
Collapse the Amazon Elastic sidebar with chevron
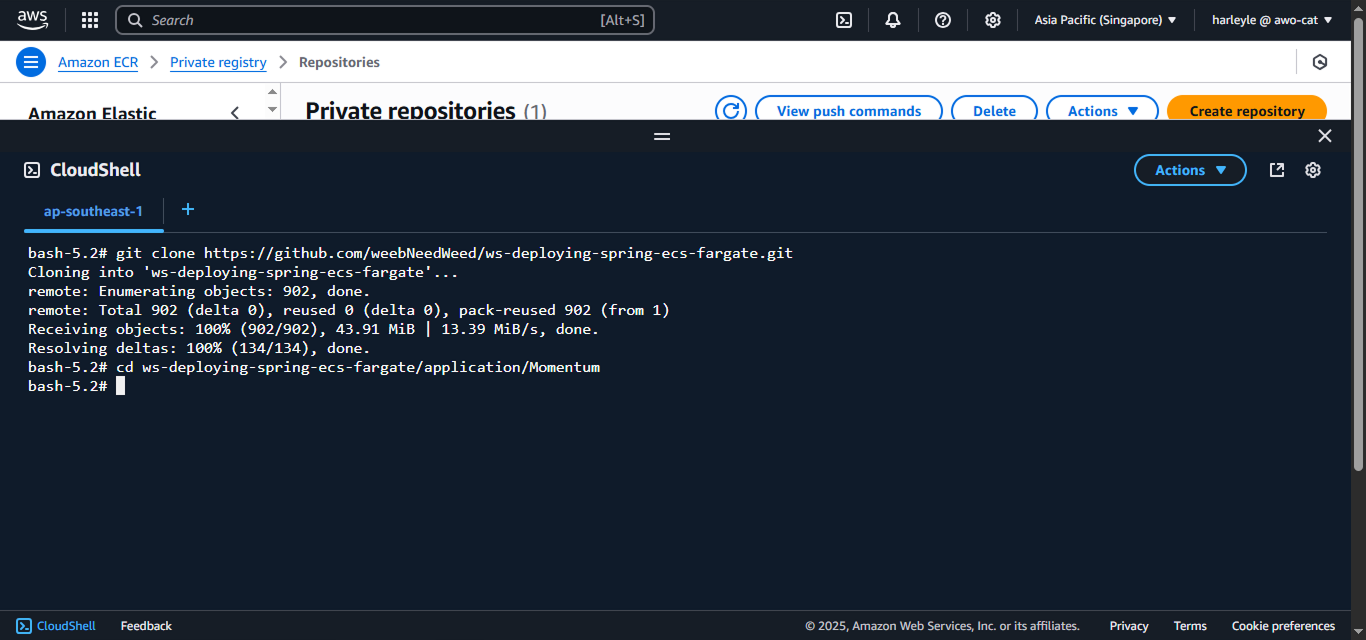point(235,112)
